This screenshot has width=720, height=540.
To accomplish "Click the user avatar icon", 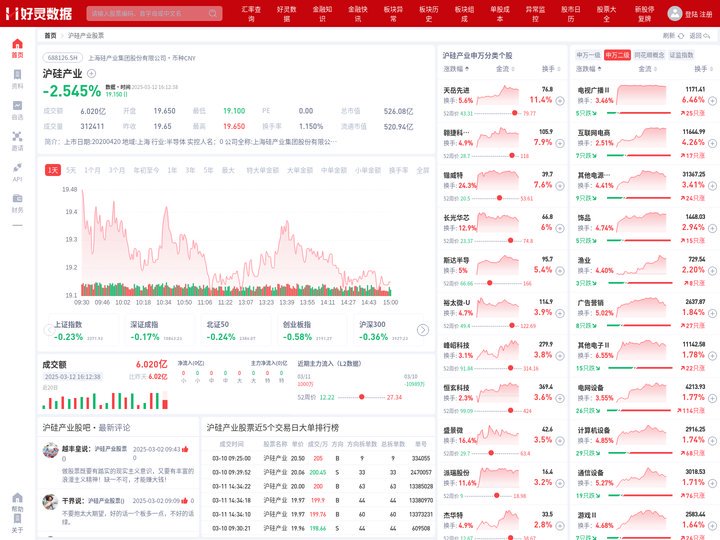I will tap(674, 13).
